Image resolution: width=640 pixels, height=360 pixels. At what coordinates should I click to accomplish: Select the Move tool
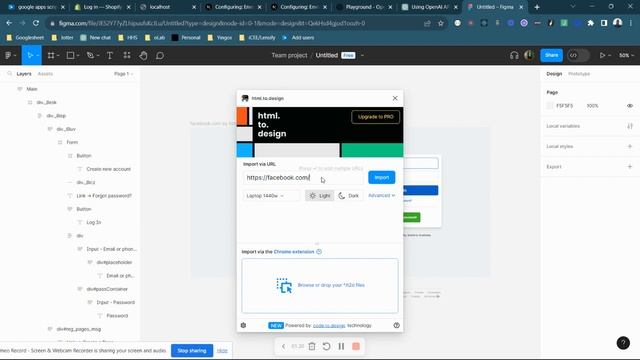pyautogui.click(x=30, y=55)
